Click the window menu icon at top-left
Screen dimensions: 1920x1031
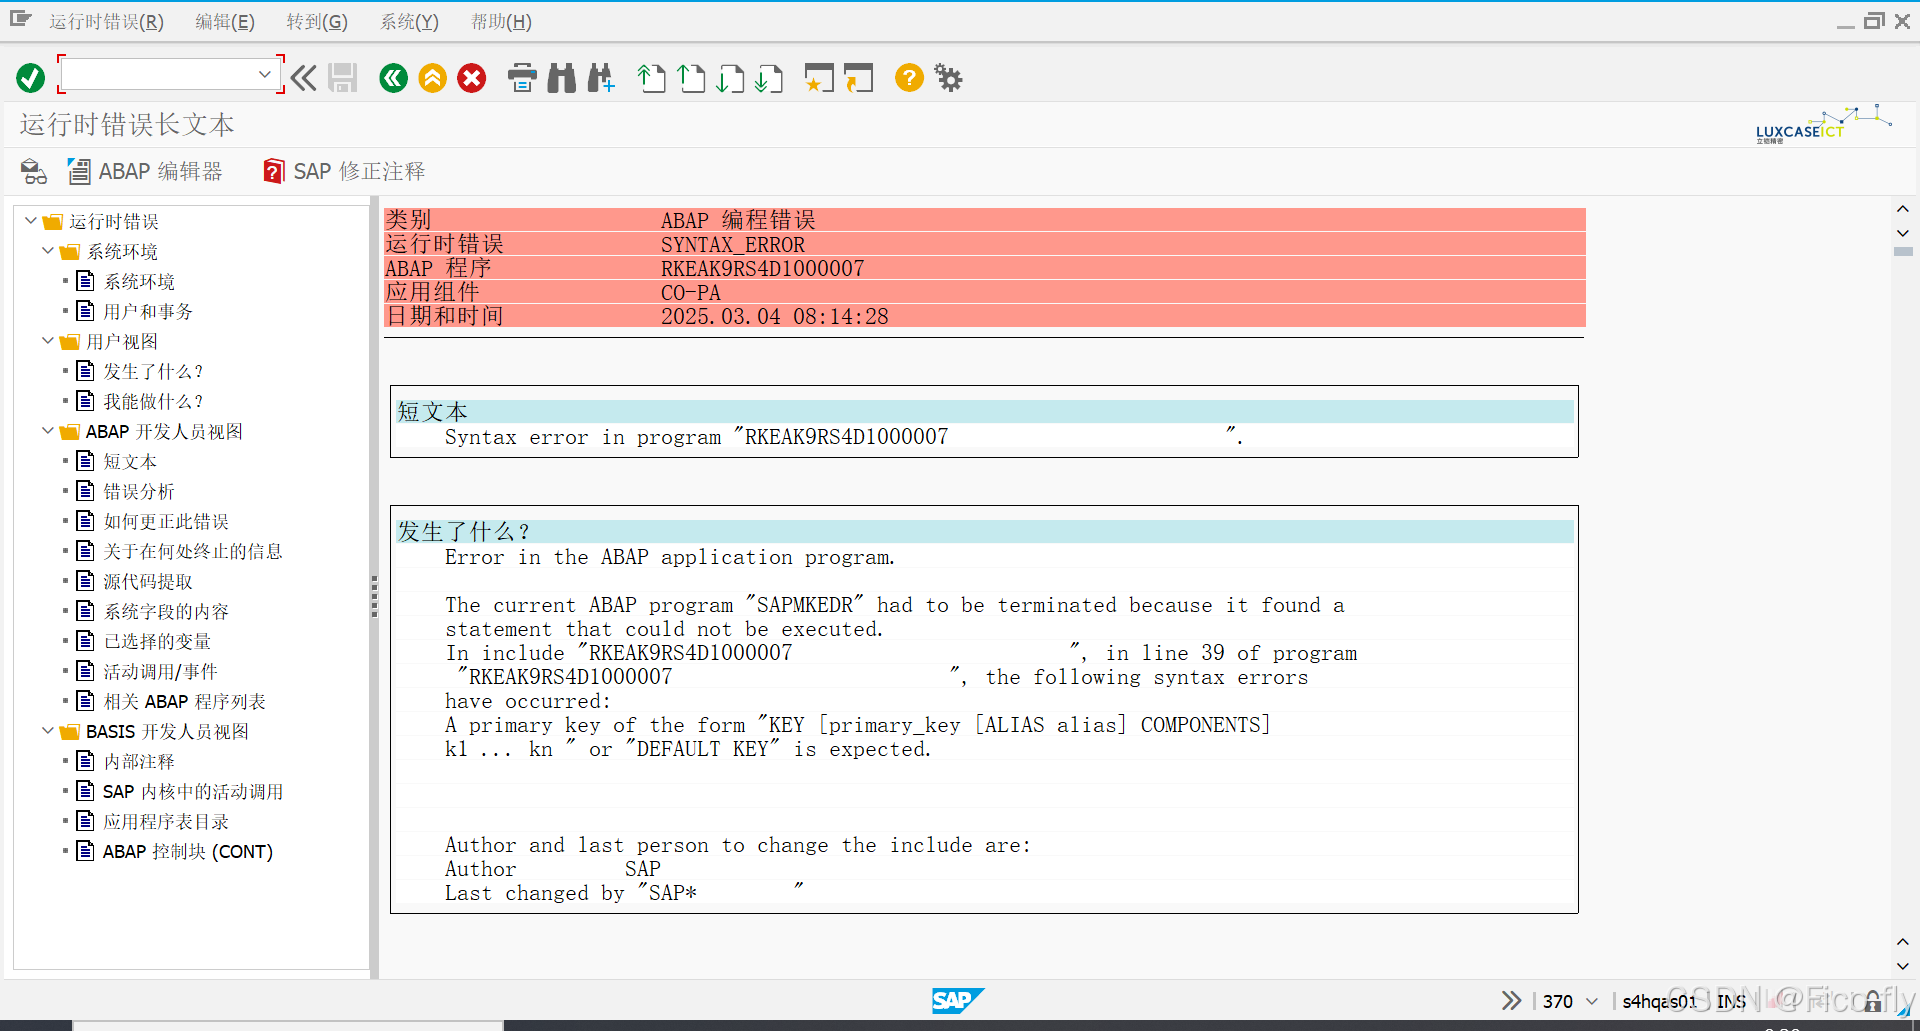21,19
